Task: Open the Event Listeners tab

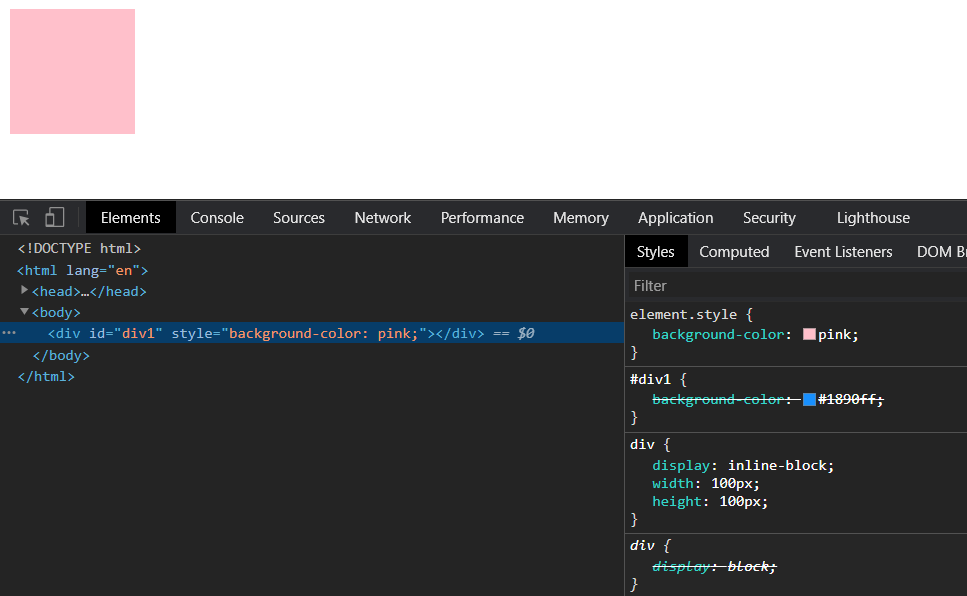Action: [843, 252]
